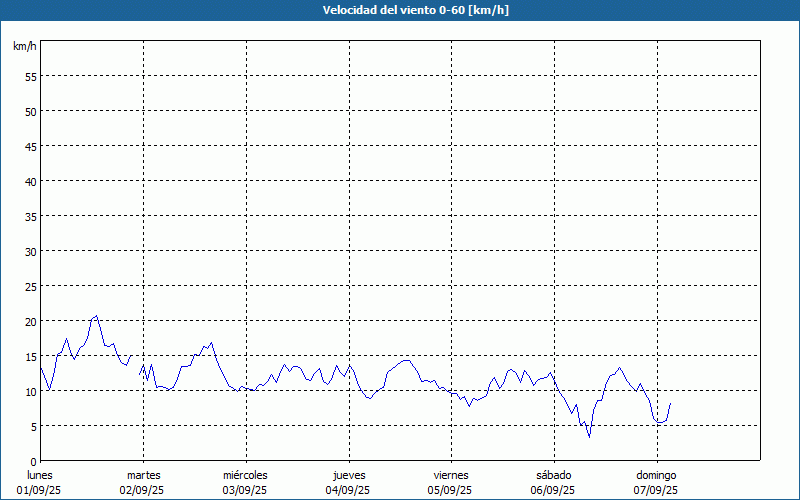Click the chart title 'Velocidad del viento 0-60 [km/h]'
Viewport: 800px width, 500px height.
pyautogui.click(x=415, y=10)
